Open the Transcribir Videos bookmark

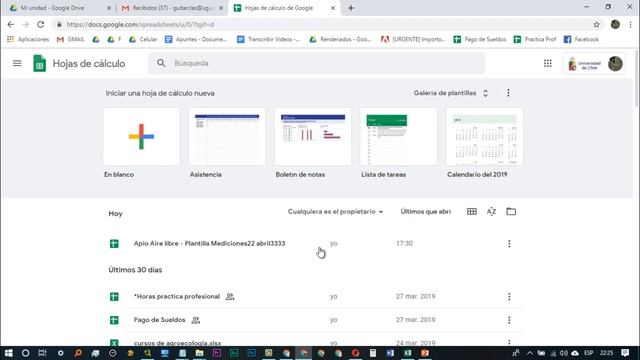pyautogui.click(x=269, y=39)
